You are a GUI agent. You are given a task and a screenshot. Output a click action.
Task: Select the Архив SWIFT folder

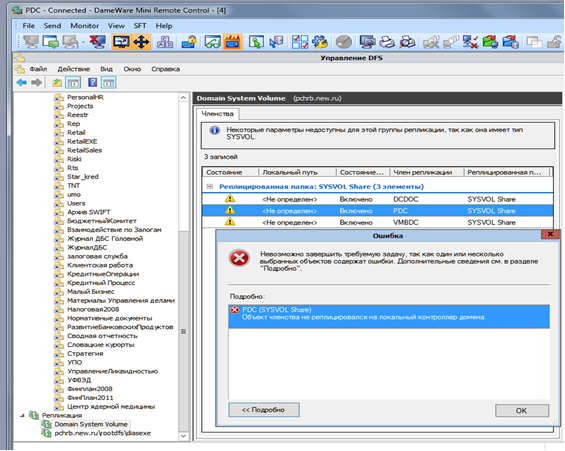tap(89, 212)
